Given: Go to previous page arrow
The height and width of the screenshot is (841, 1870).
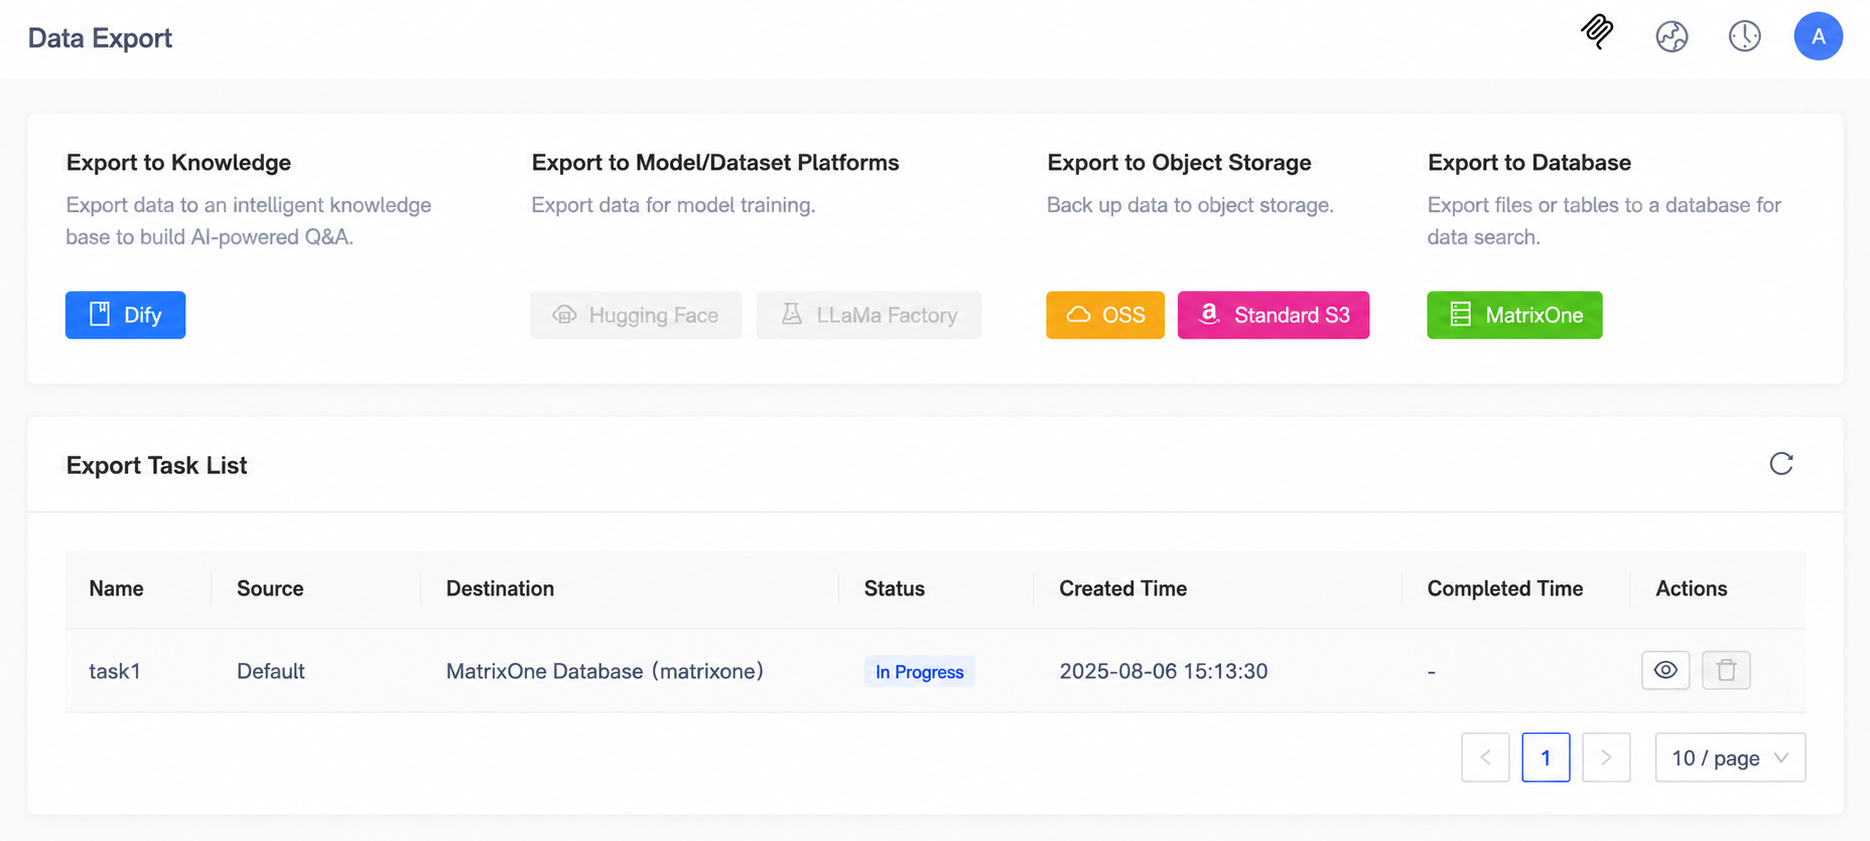Looking at the screenshot, I should (1486, 758).
